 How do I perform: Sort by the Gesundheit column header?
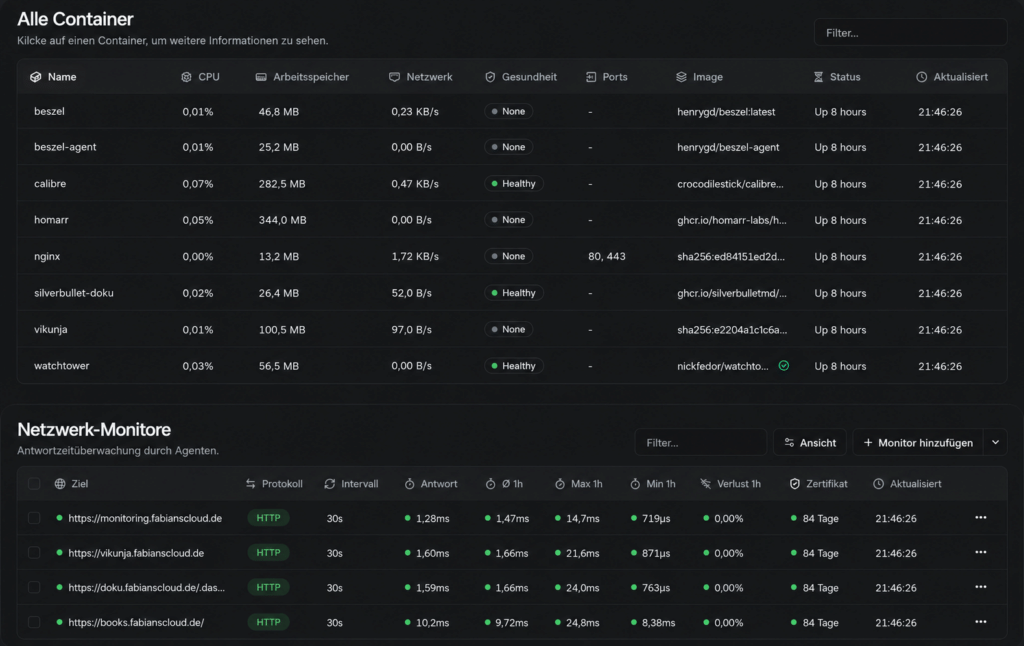coord(520,77)
